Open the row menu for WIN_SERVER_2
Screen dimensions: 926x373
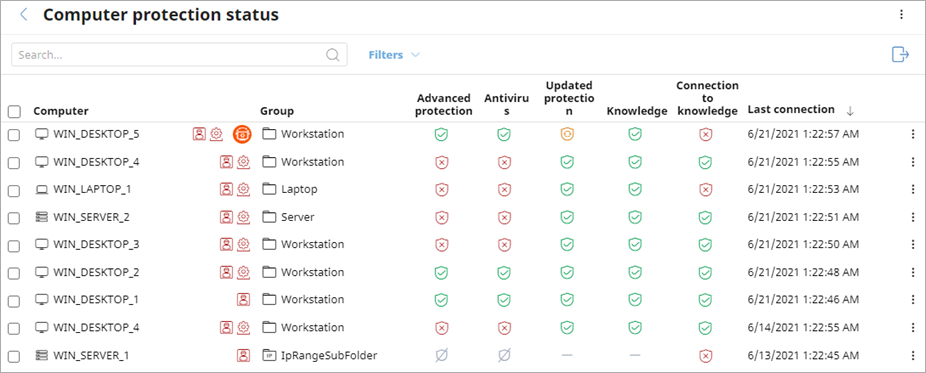912,217
